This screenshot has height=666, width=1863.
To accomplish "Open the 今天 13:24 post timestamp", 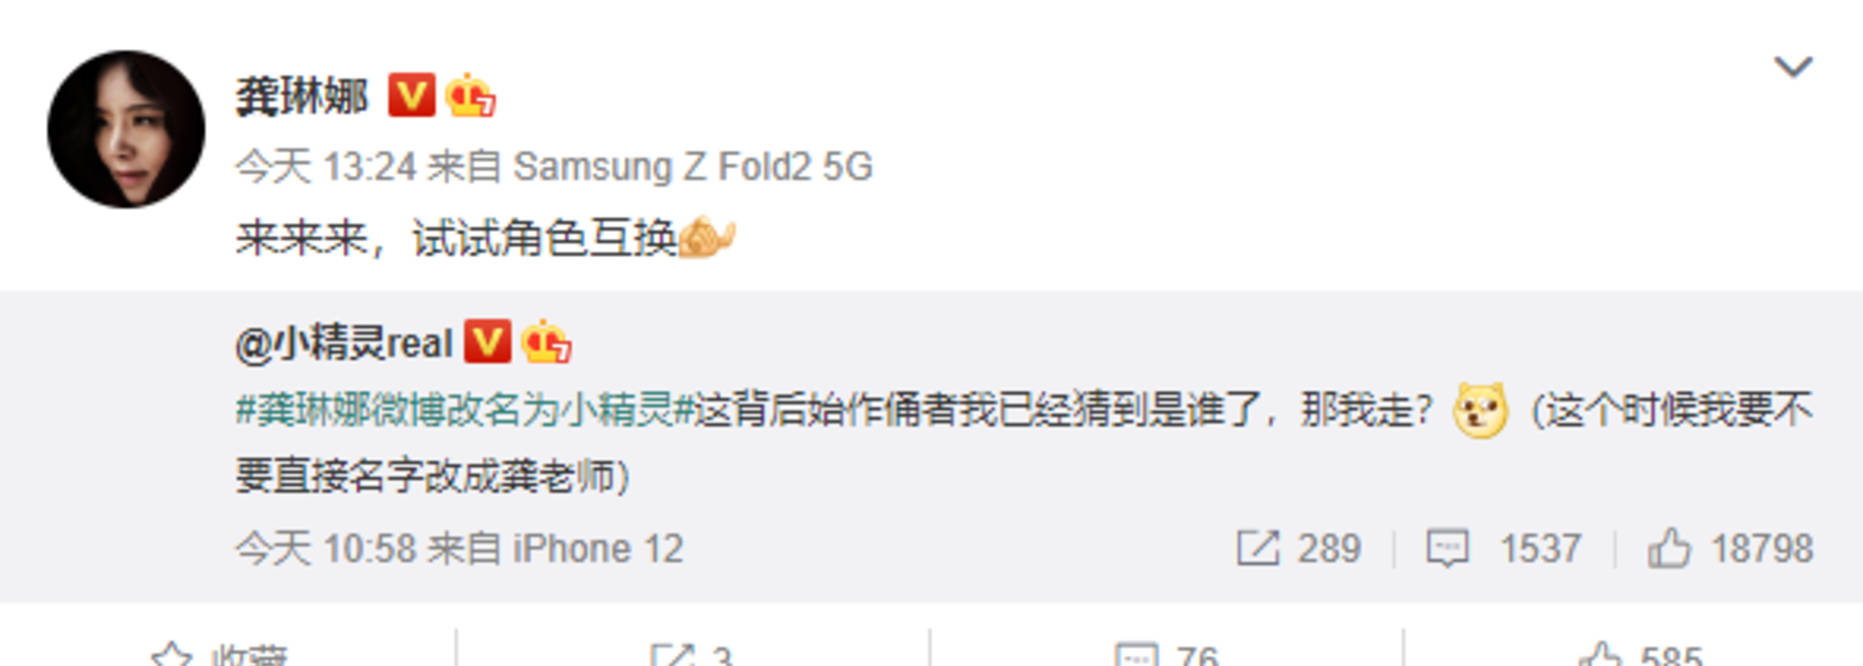I will pyautogui.click(x=325, y=166).
